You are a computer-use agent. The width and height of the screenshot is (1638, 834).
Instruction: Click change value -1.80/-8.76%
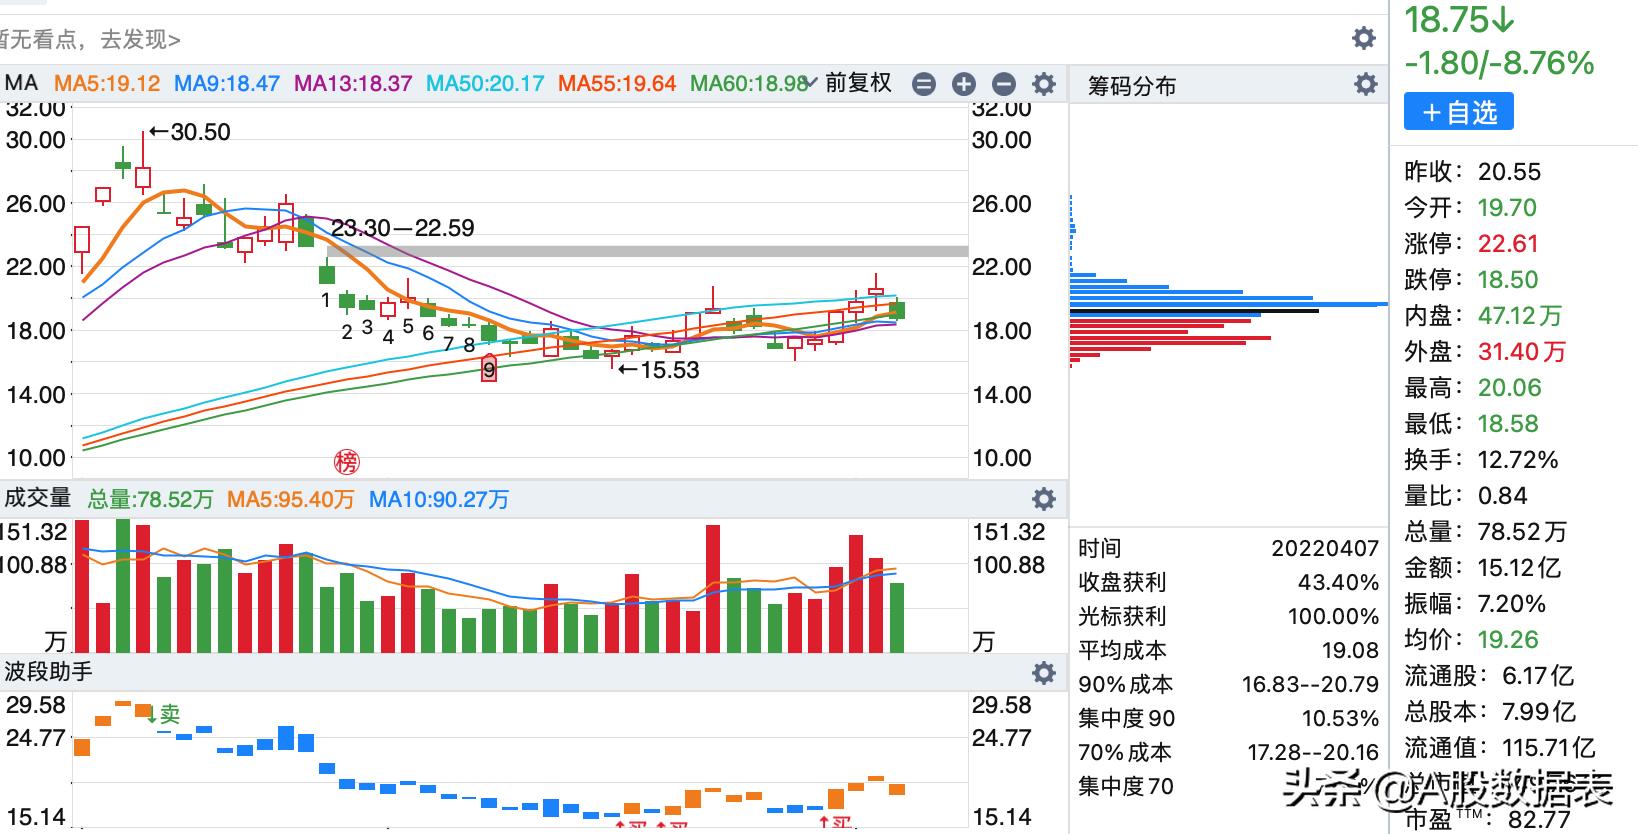[x=1499, y=64]
